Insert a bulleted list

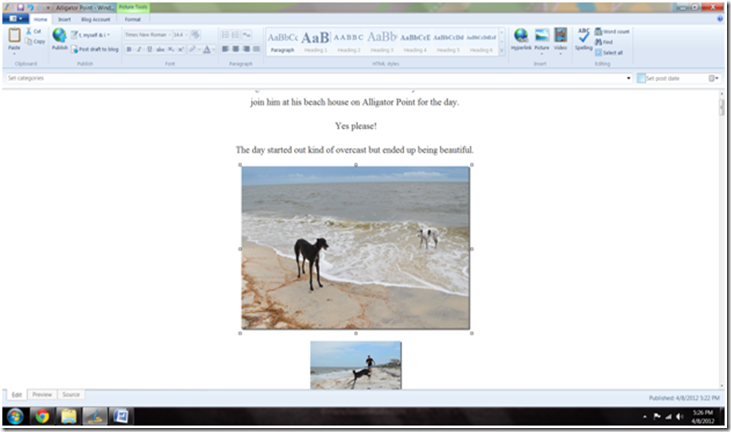tap(225, 35)
